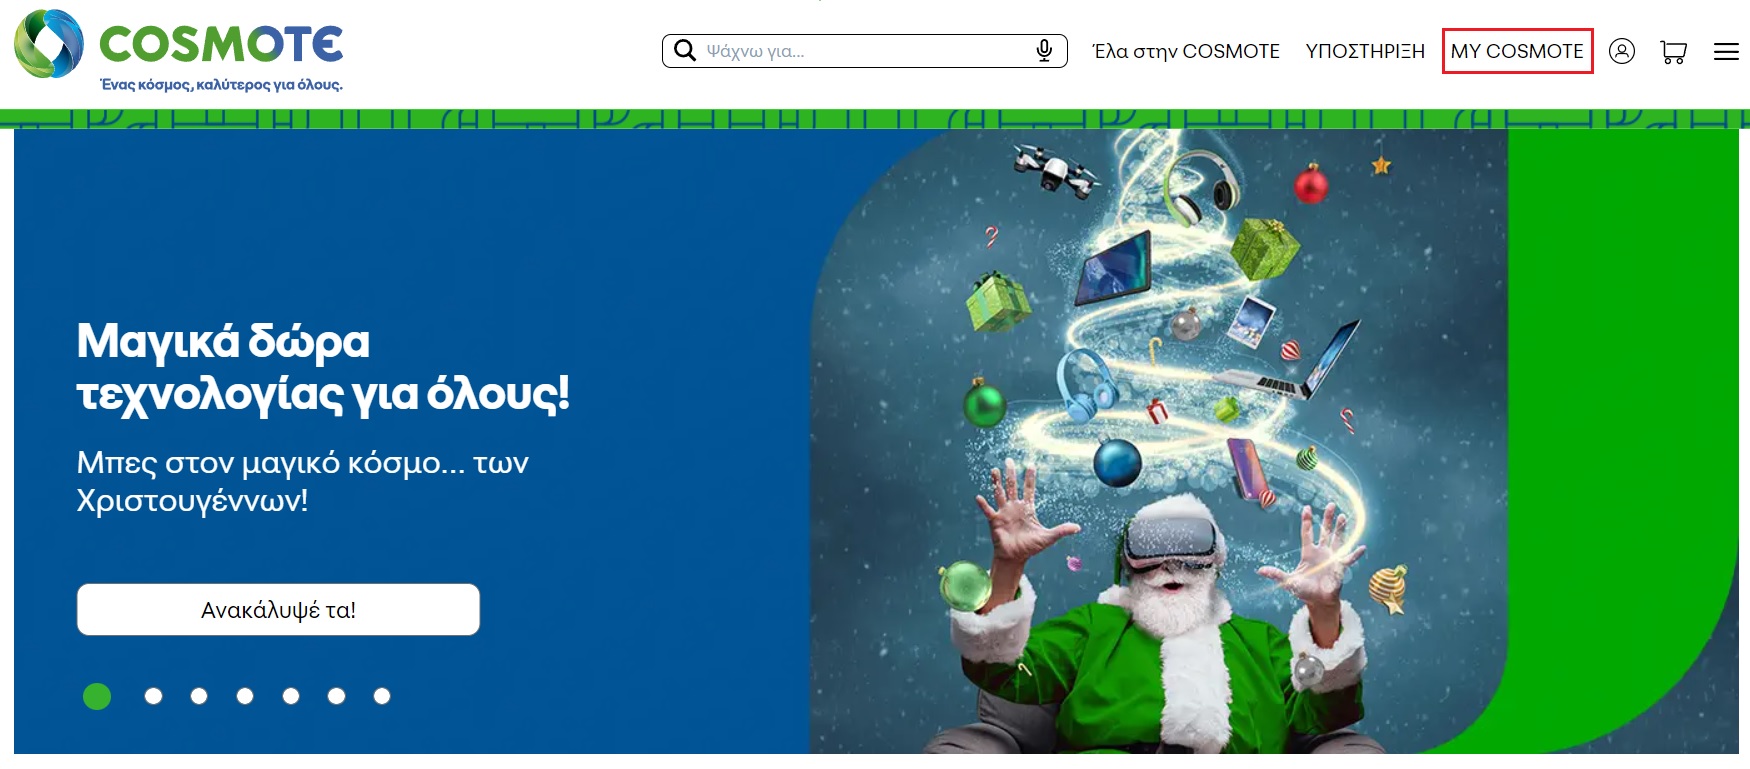This screenshot has width=1750, height=769.
Task: Open the MY COSMOTE menu item
Action: point(1517,51)
